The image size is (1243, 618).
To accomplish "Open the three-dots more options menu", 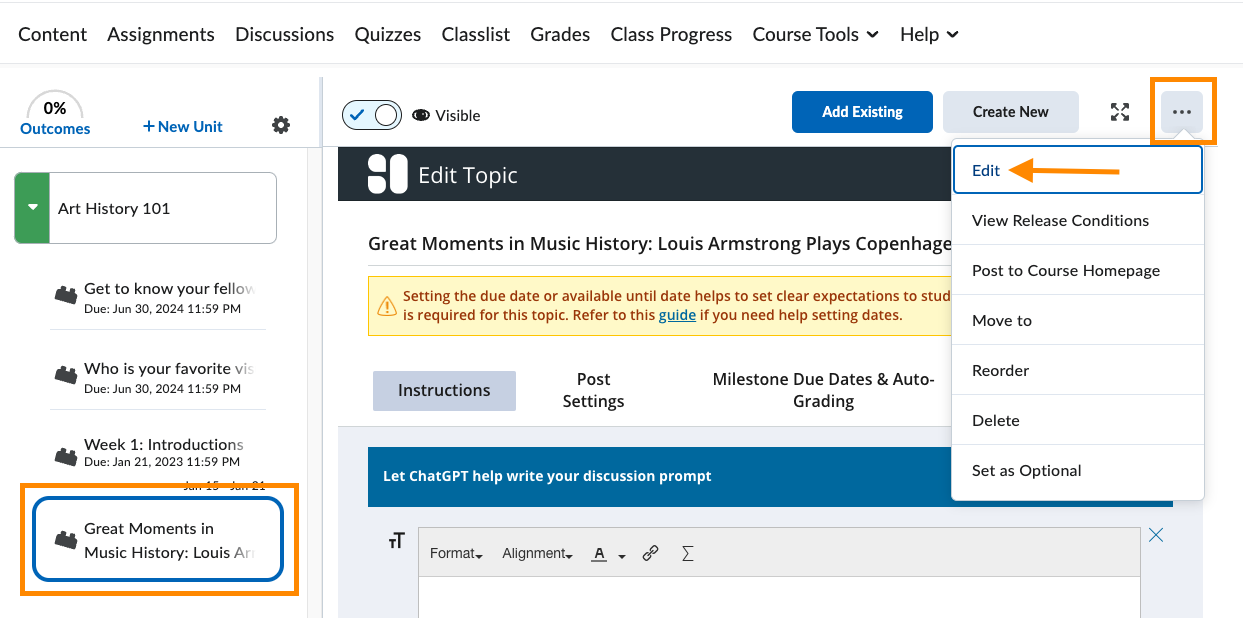I will (x=1182, y=112).
